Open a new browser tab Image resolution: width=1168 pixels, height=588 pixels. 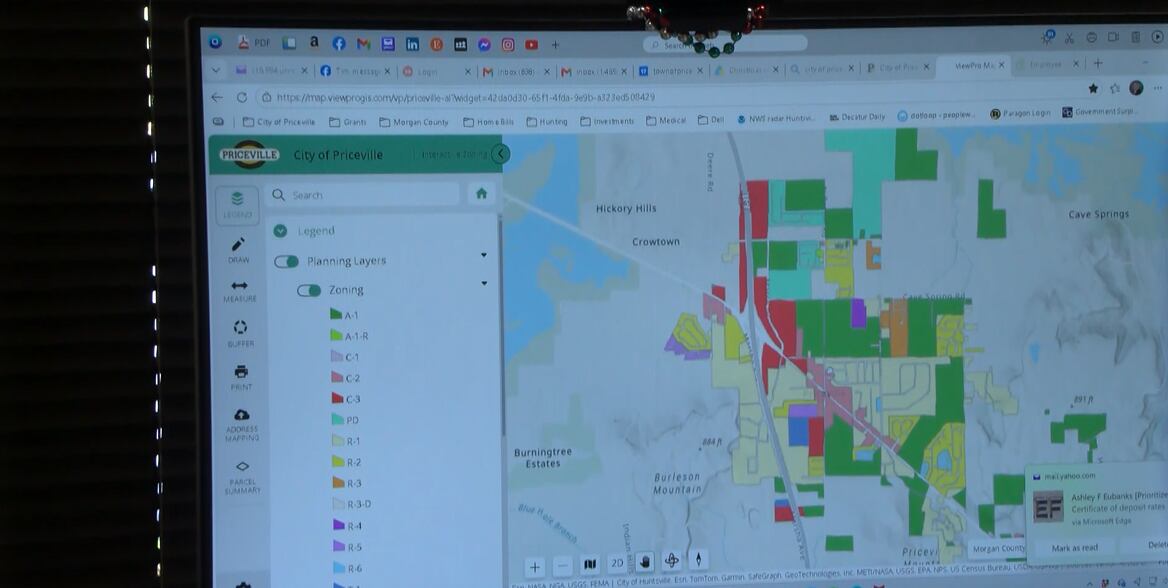(x=1098, y=63)
